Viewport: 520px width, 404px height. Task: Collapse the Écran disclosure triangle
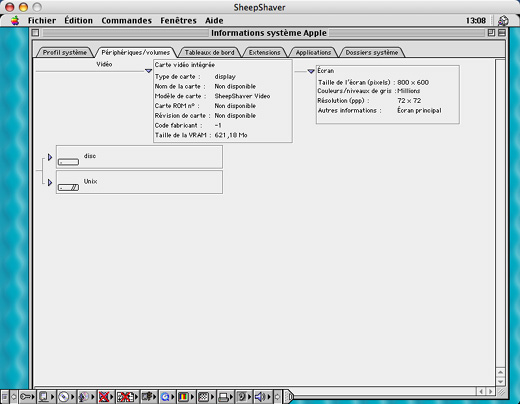311,71
